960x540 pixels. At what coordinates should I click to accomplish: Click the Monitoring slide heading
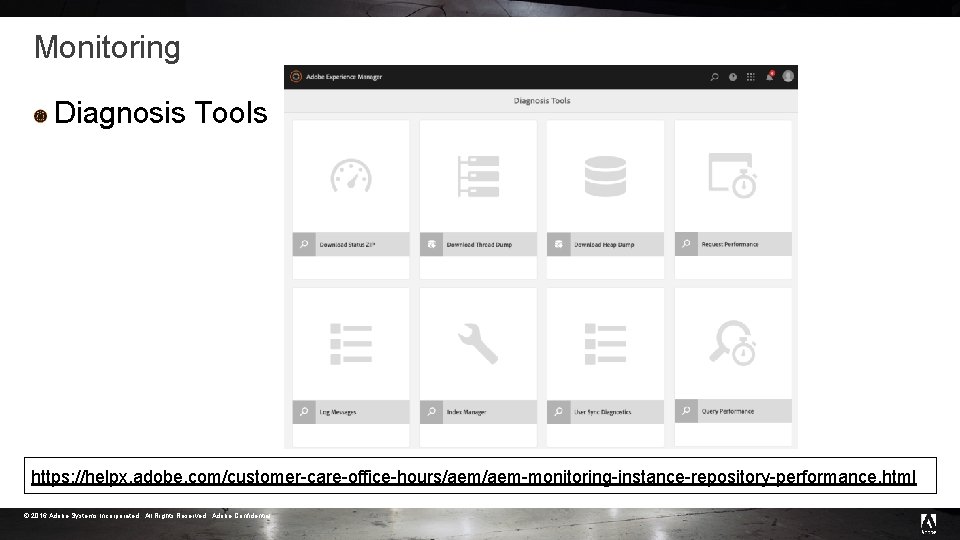click(x=107, y=47)
